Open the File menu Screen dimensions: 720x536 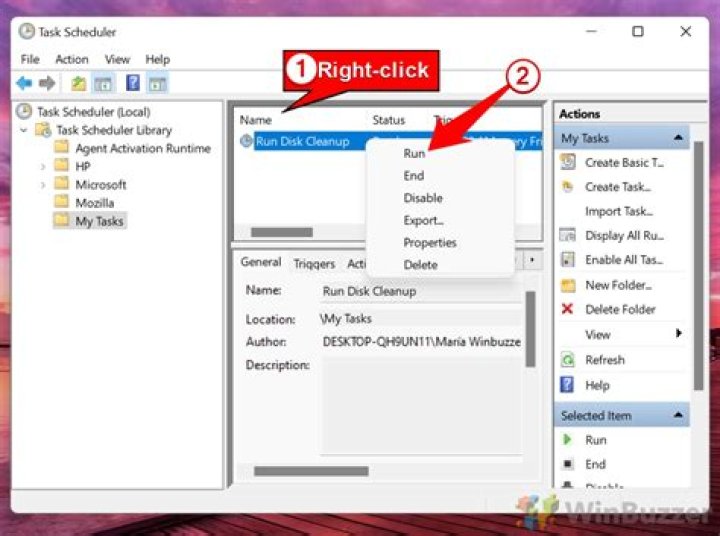coord(30,59)
